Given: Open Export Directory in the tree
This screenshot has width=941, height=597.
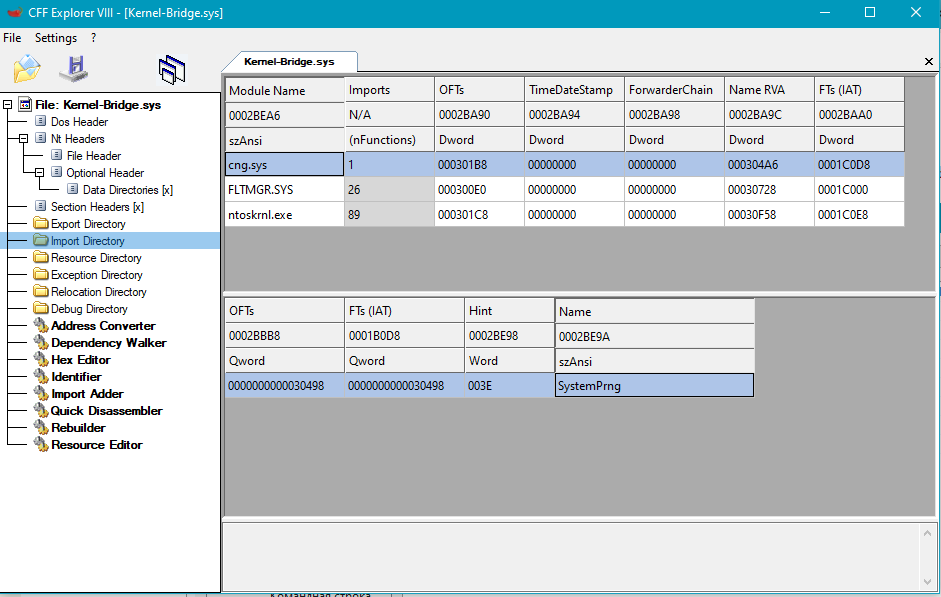Looking at the screenshot, I should (x=88, y=224).
